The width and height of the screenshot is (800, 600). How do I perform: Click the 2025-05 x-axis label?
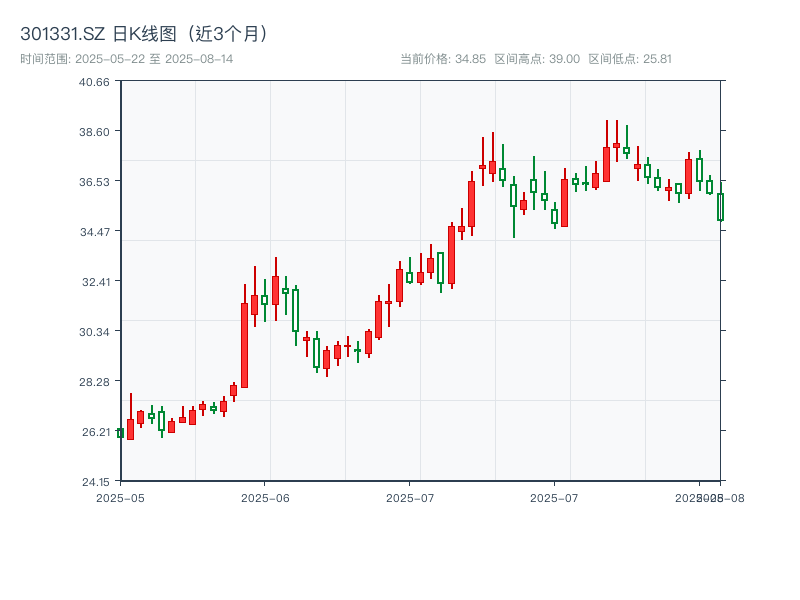[120, 498]
